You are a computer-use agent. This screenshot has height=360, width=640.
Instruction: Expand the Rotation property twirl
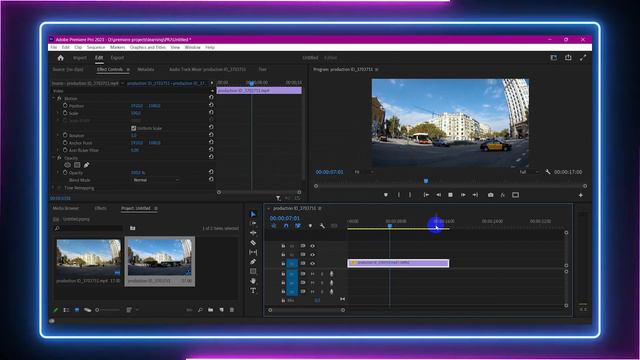click(58, 135)
